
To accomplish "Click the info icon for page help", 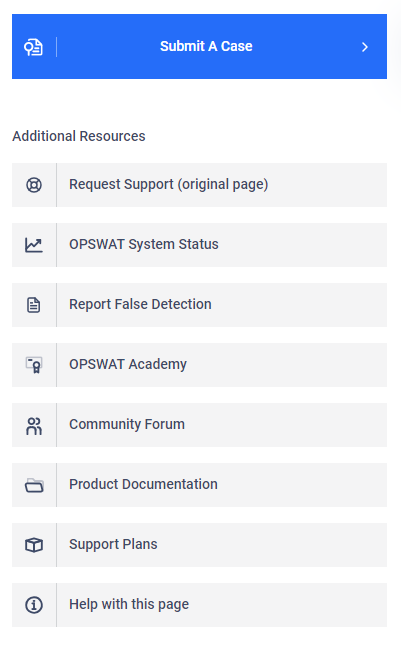I will point(34,605).
